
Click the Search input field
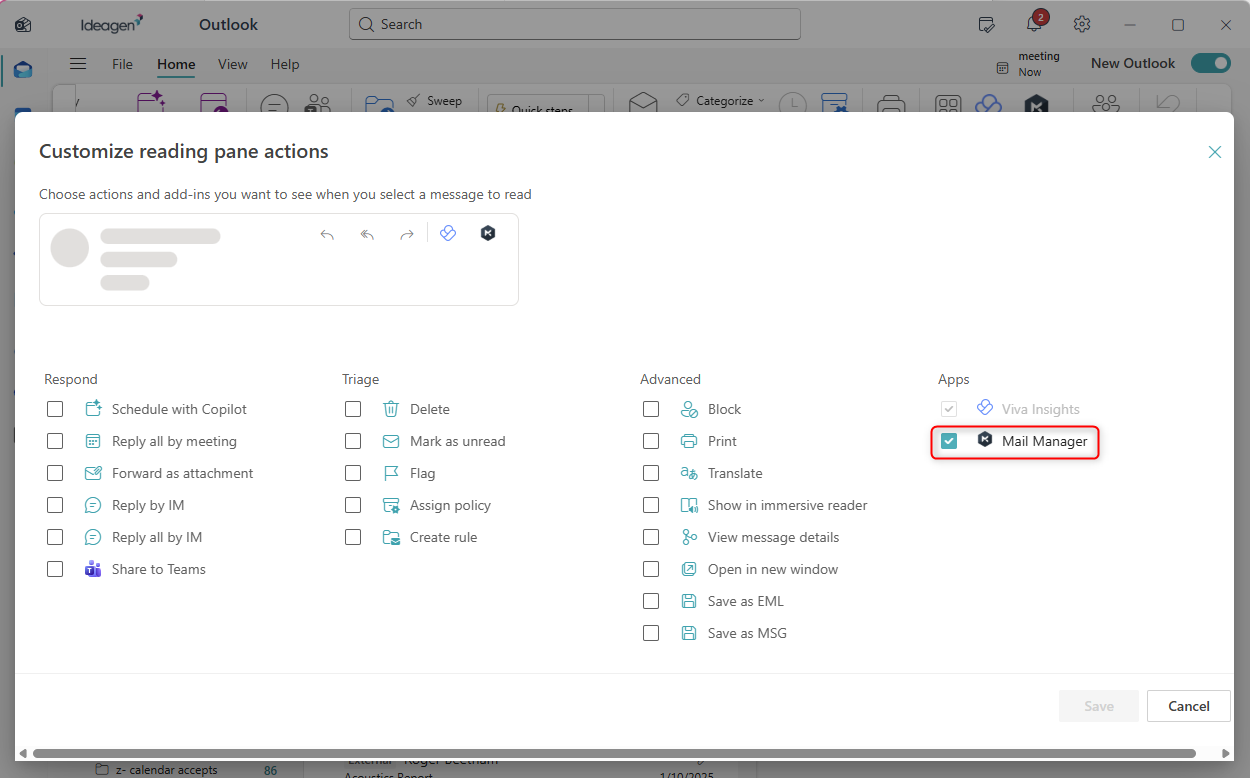[x=575, y=24]
